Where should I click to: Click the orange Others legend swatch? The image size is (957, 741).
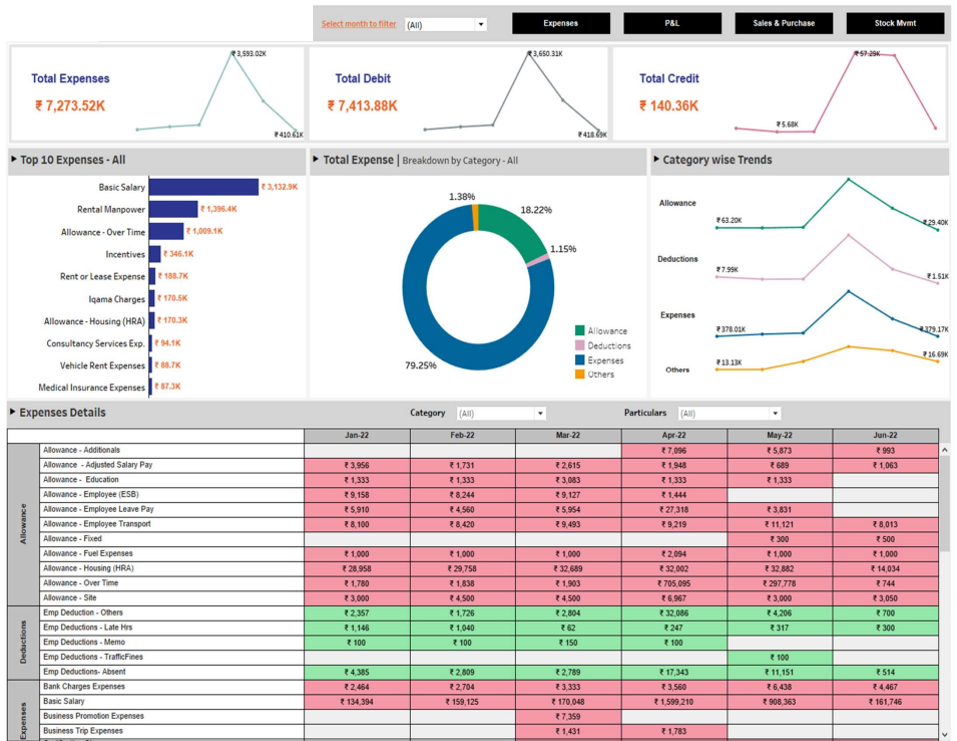[580, 375]
